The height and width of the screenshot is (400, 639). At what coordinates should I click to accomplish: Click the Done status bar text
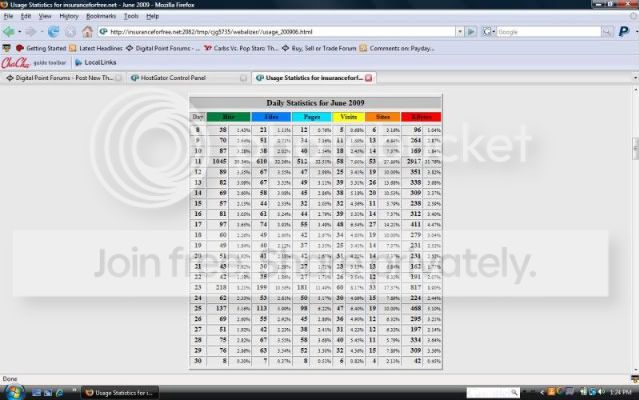[x=10, y=379]
